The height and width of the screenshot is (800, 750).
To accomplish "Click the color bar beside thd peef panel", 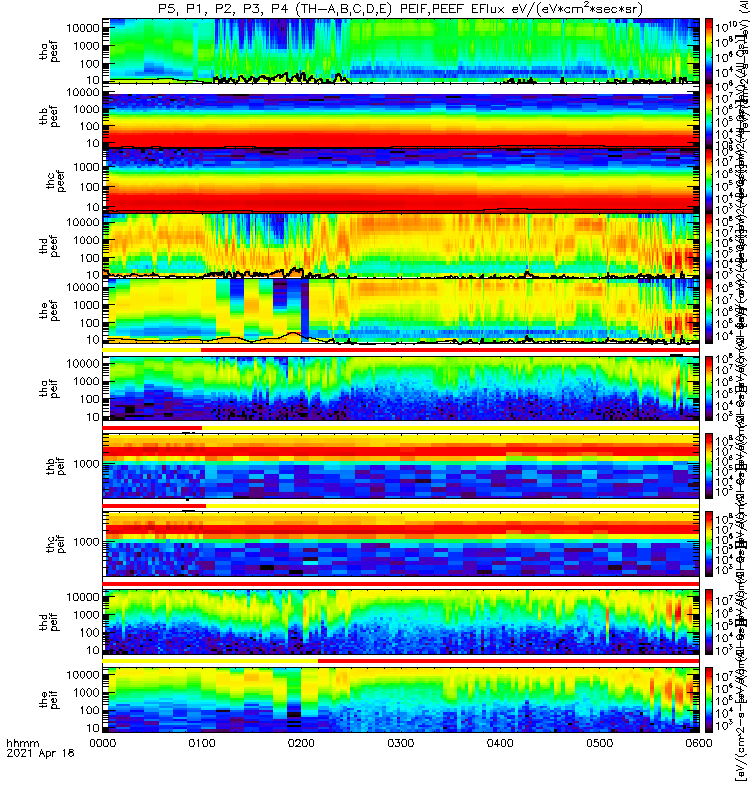I will 709,246.
